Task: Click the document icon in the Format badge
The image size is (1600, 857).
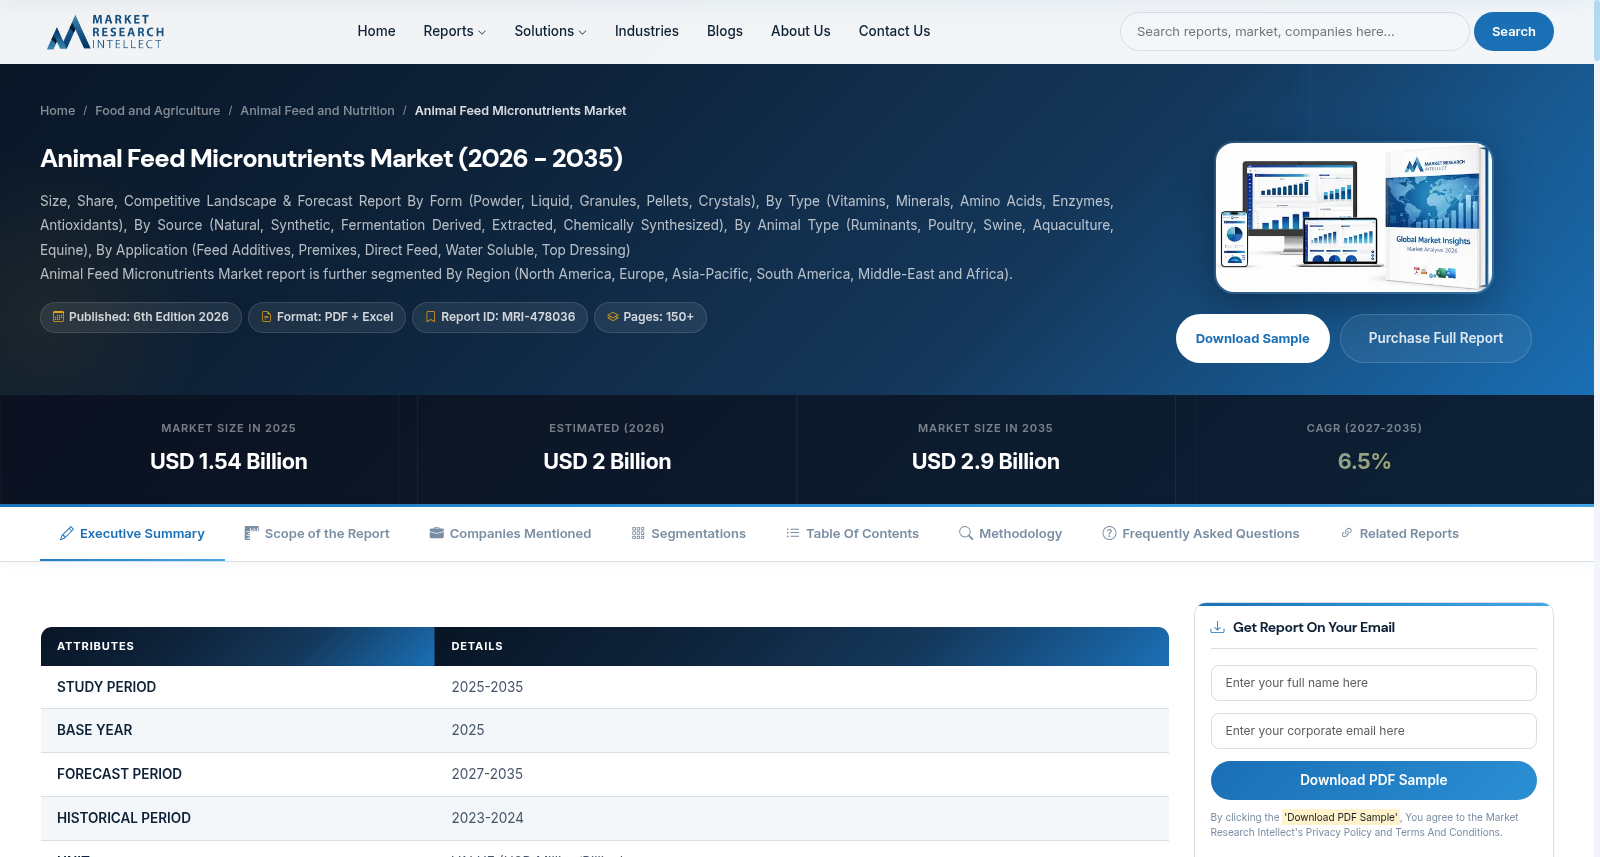Action: point(266,317)
